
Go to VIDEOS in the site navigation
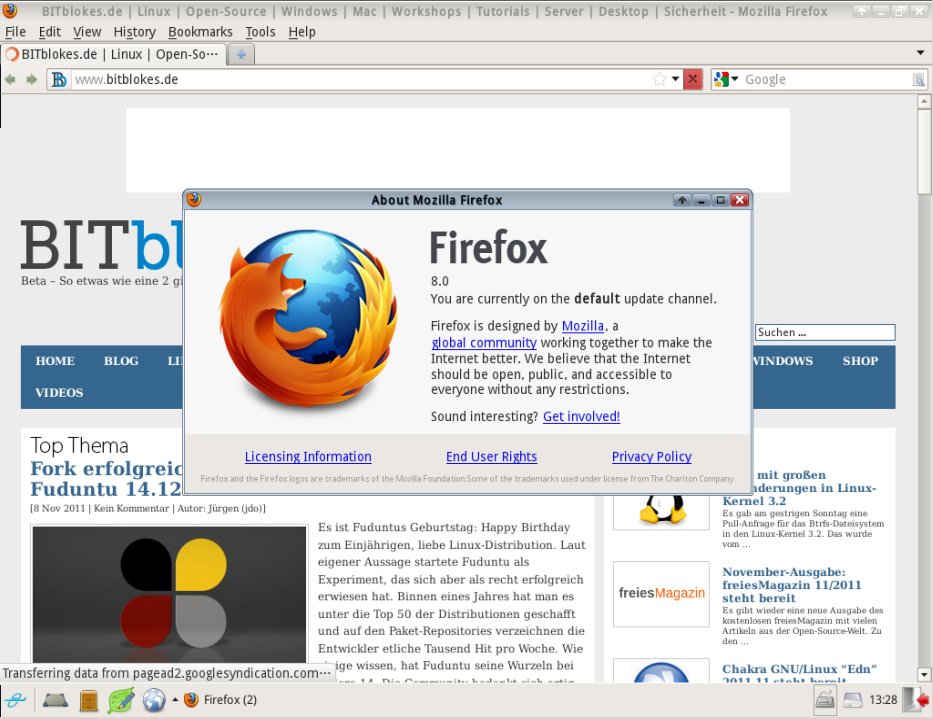[59, 393]
